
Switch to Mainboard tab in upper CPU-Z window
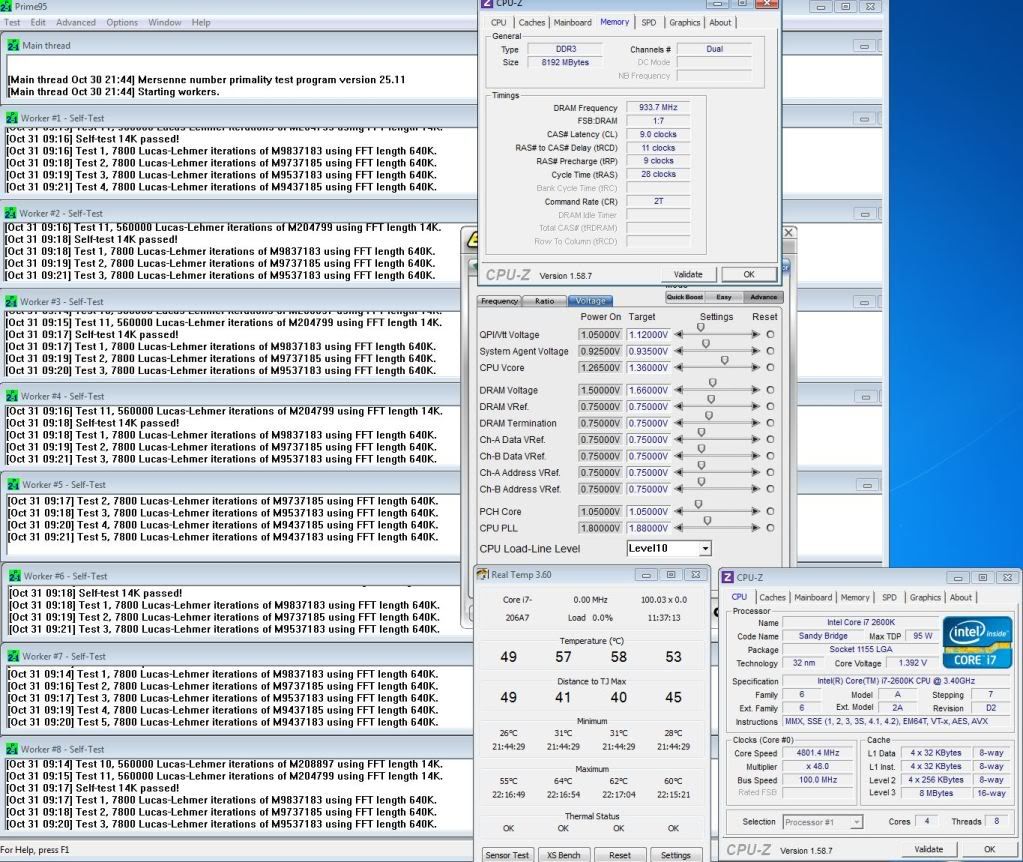click(572, 22)
